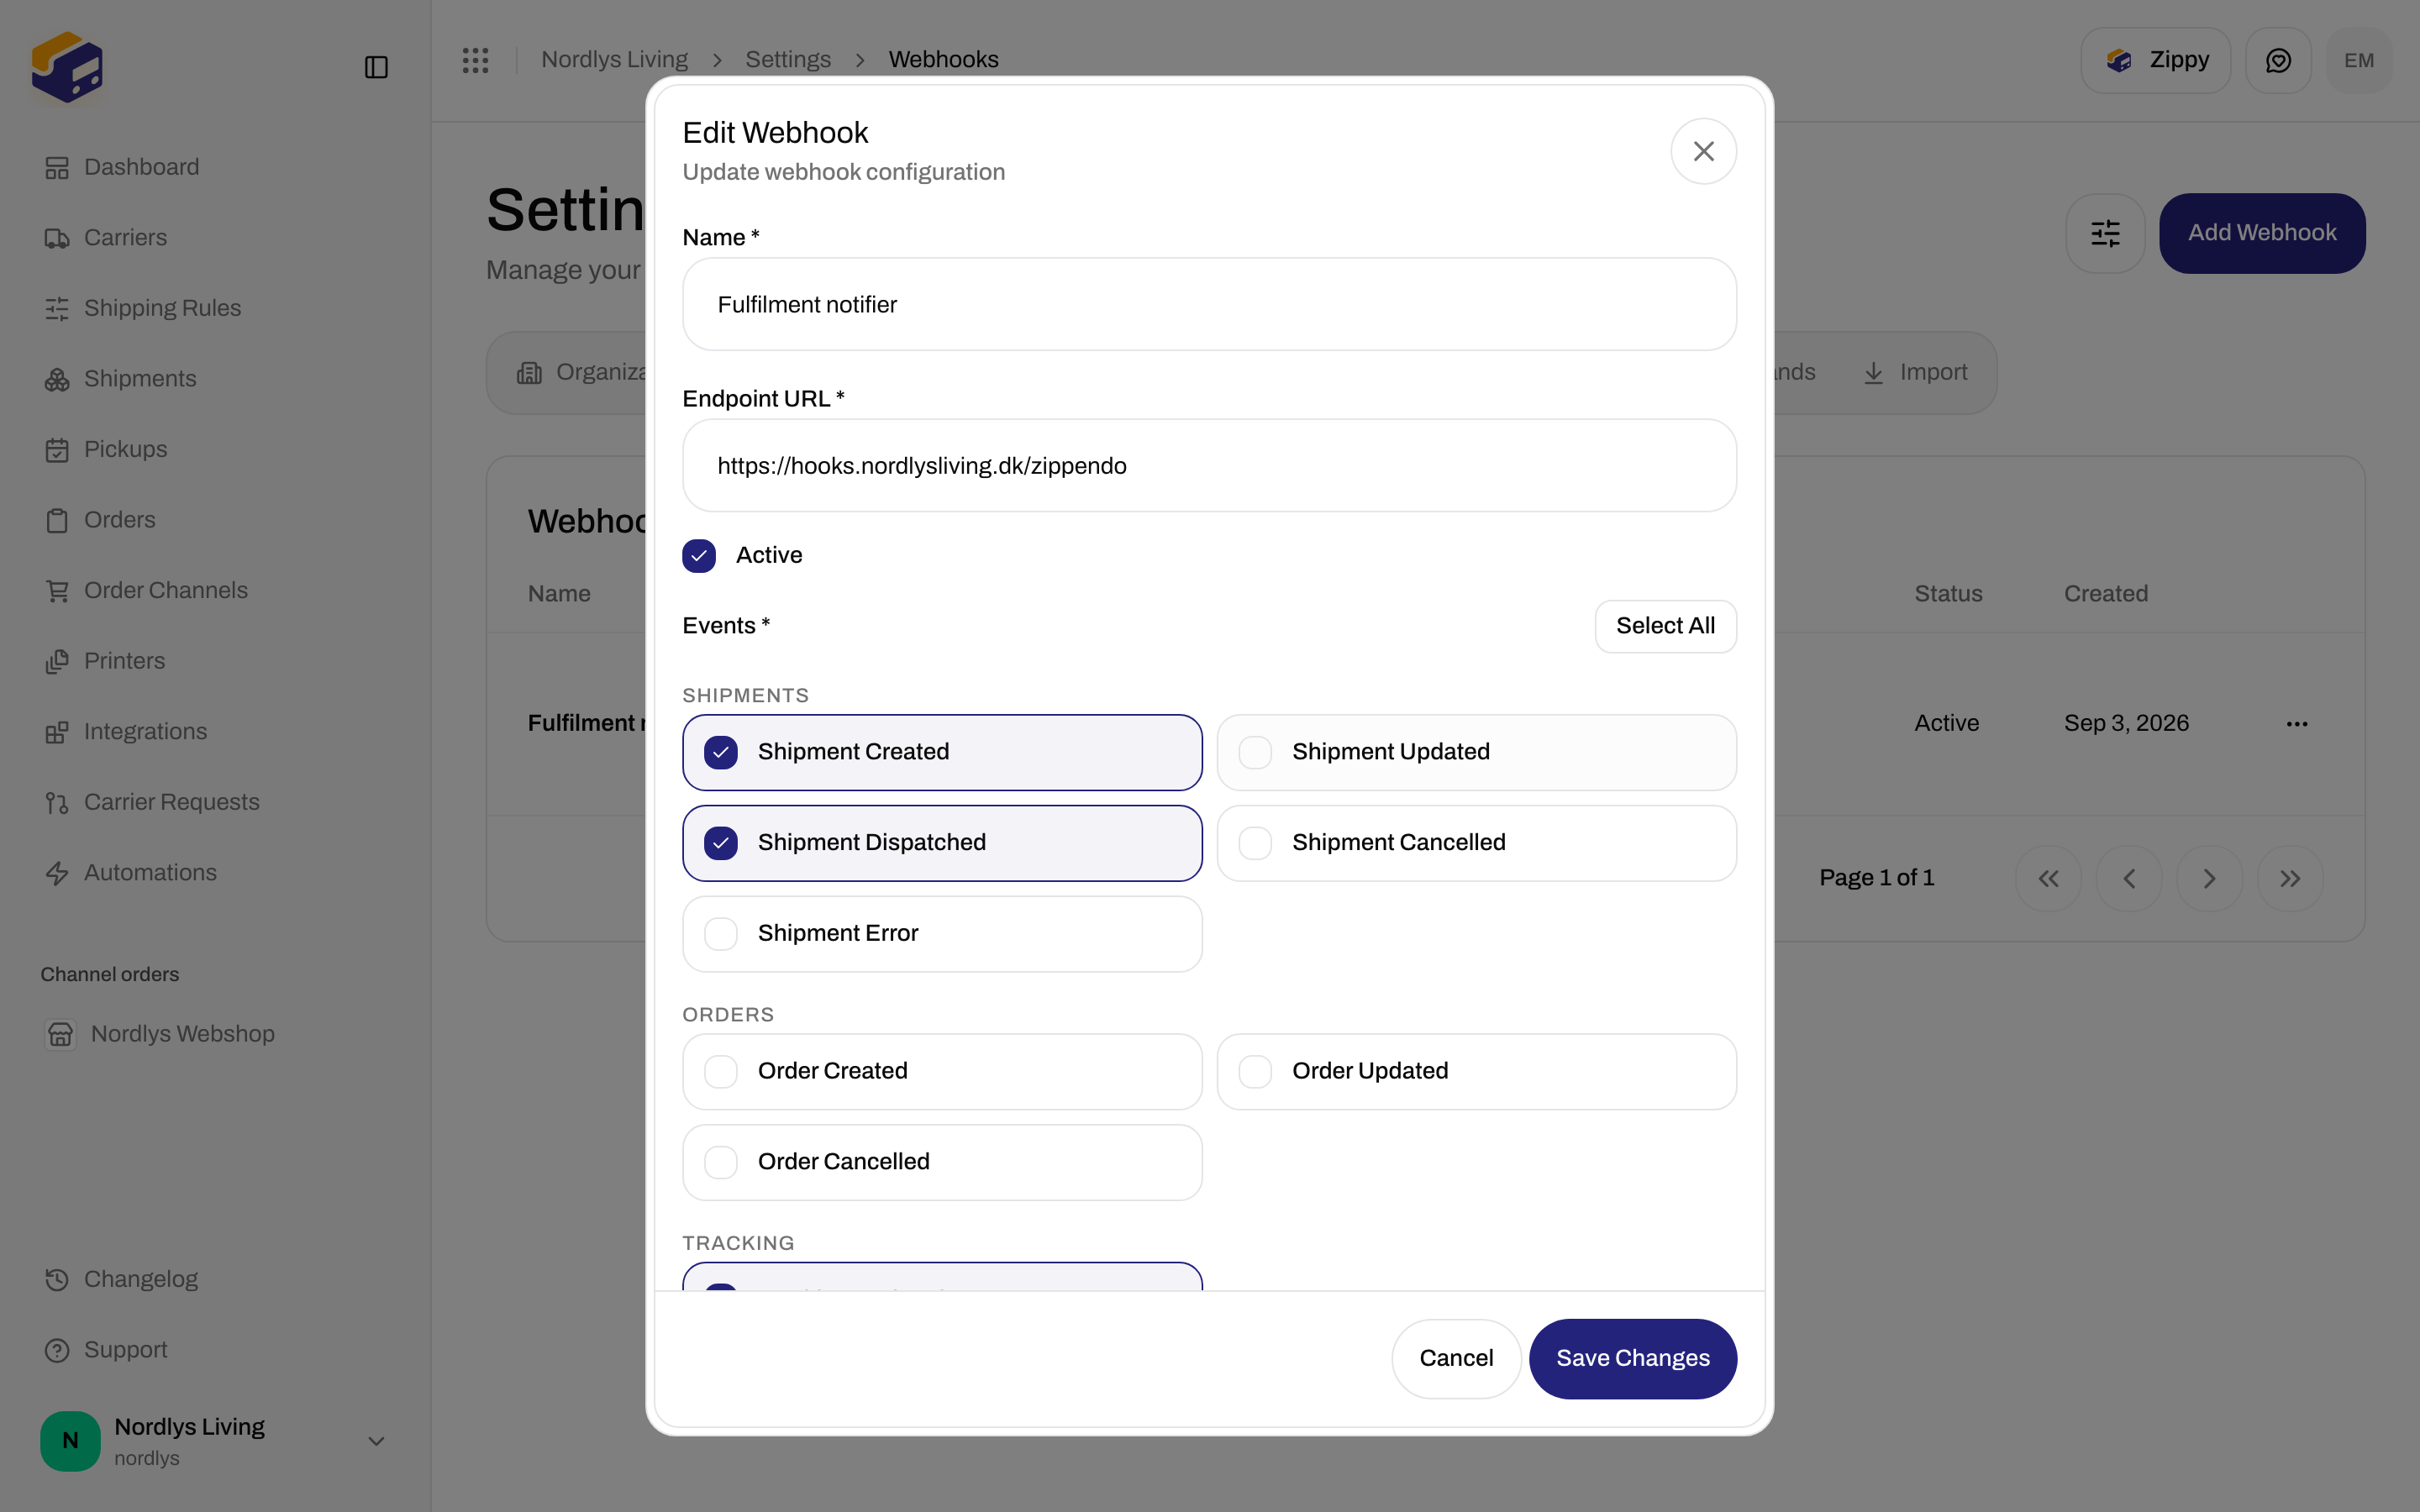
Task: Open row actions ellipsis for Fulfilment webhook
Action: click(x=2297, y=723)
